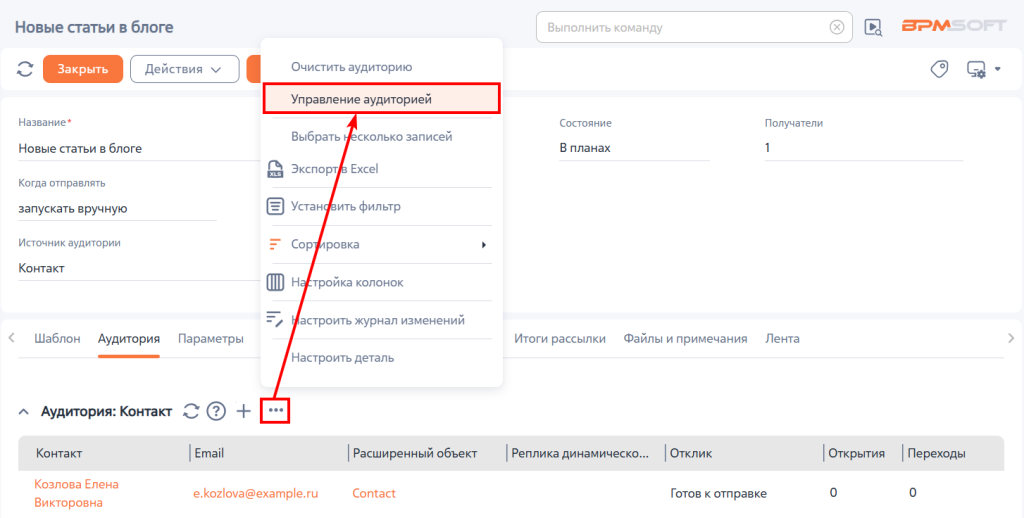Image resolution: width=1024 pixels, height=518 pixels.
Task: Add a record with the plus icon
Action: point(243,411)
